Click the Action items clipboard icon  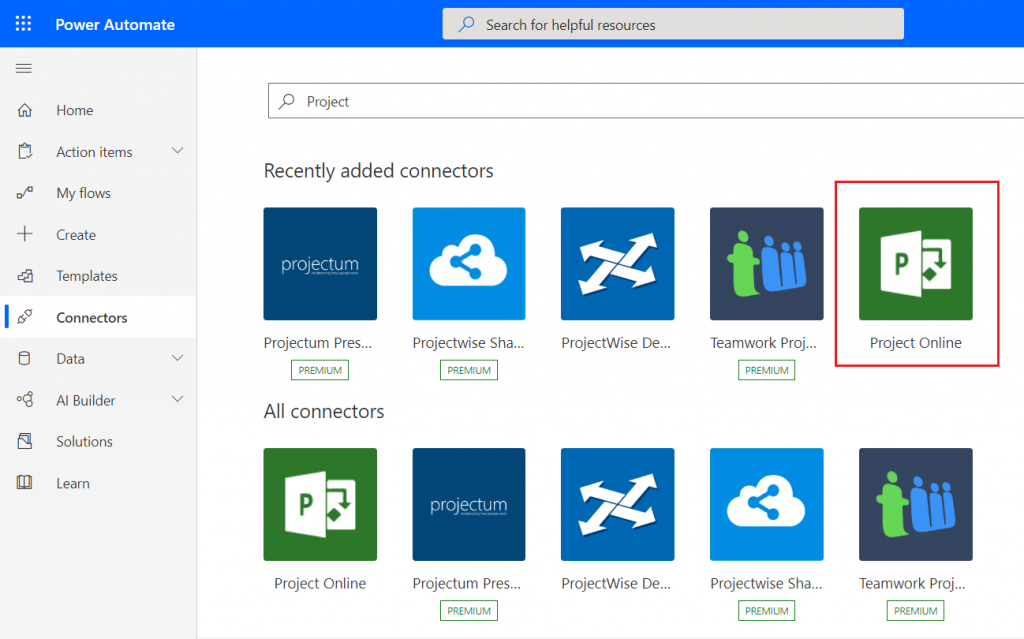[25, 152]
